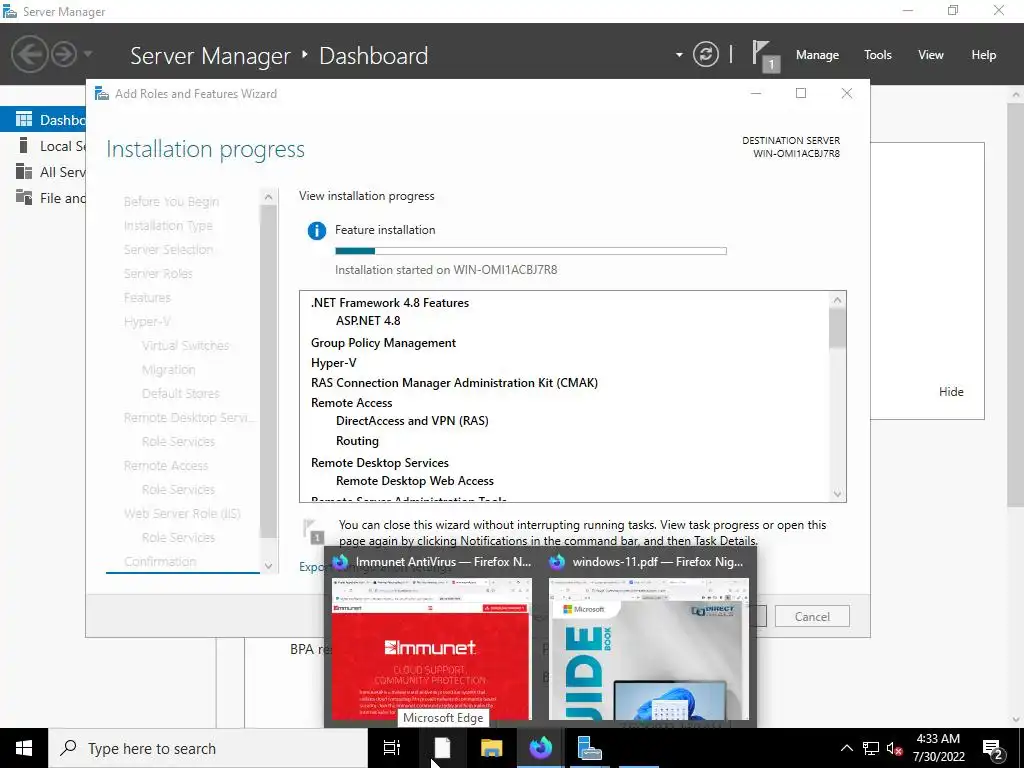
Task: Click the blue information icon beside Feature installation
Action: point(317,231)
